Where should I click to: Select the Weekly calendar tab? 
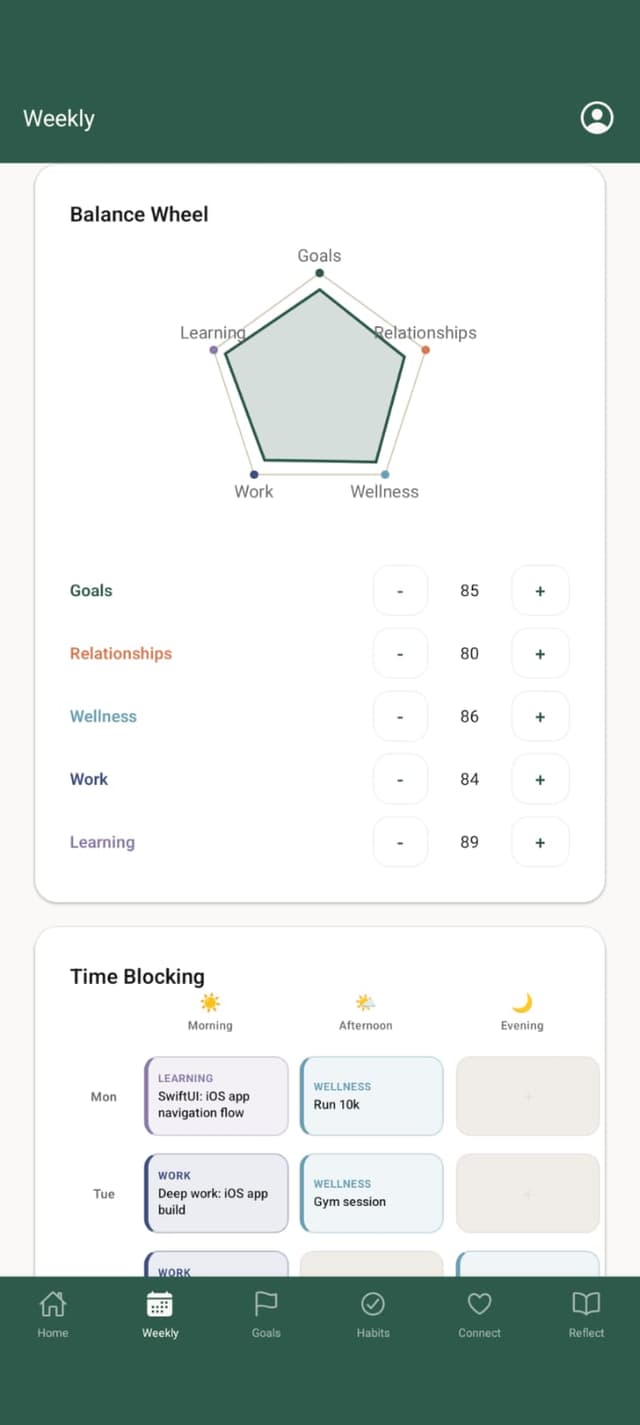tap(160, 1313)
